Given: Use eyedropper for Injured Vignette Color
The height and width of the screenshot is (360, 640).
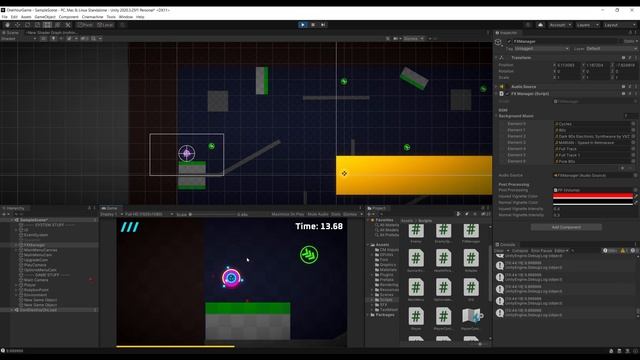Looking at the screenshot, I should coord(636,196).
